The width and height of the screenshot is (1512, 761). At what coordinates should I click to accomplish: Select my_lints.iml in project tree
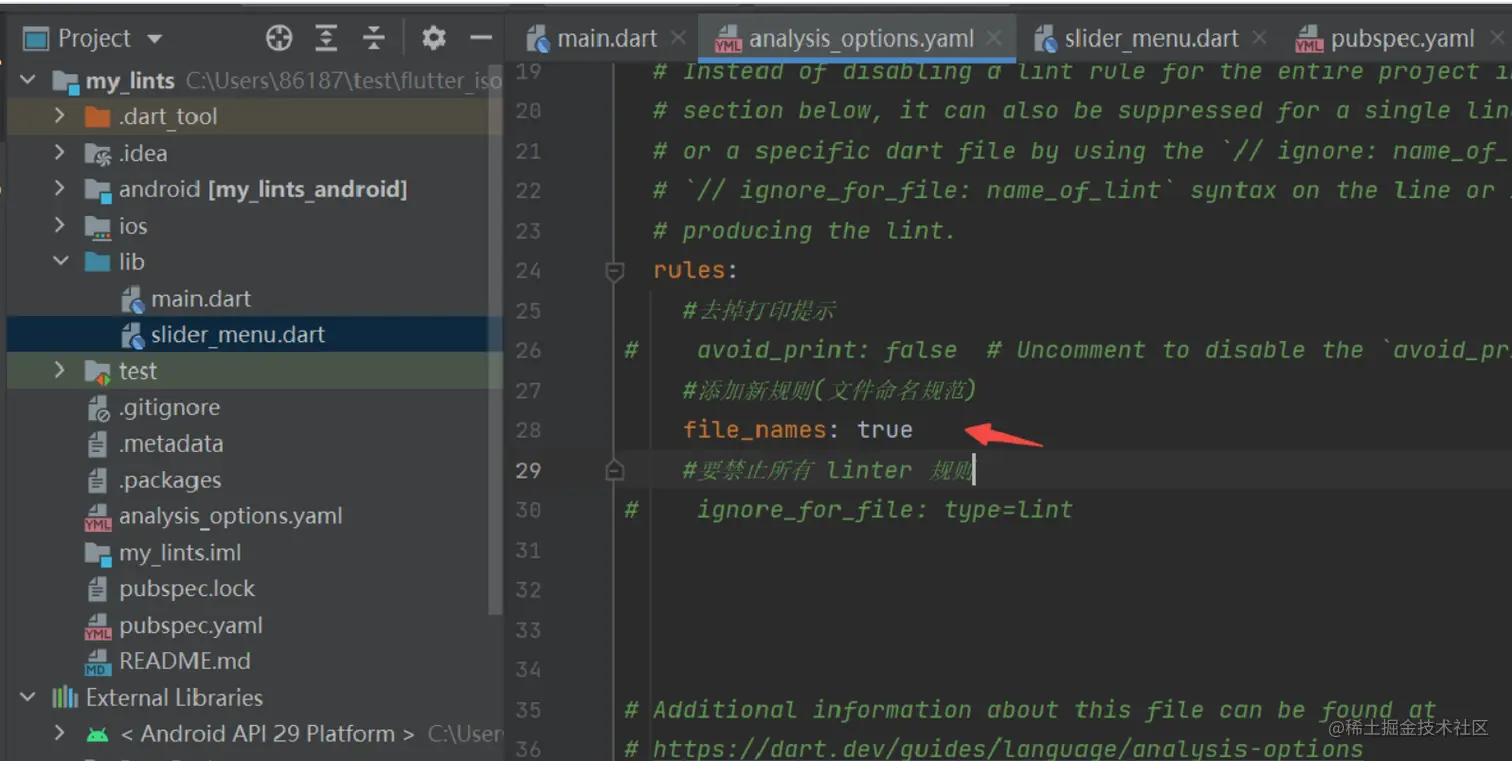180,552
